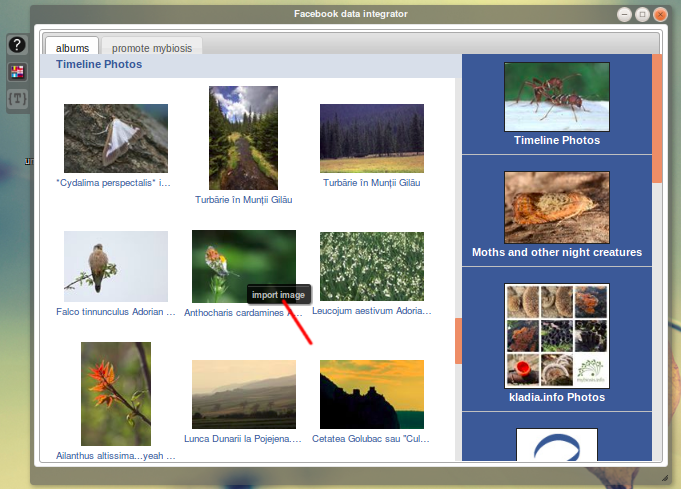
Task: Open the Timeline Photos album with ants
Action: (556, 96)
